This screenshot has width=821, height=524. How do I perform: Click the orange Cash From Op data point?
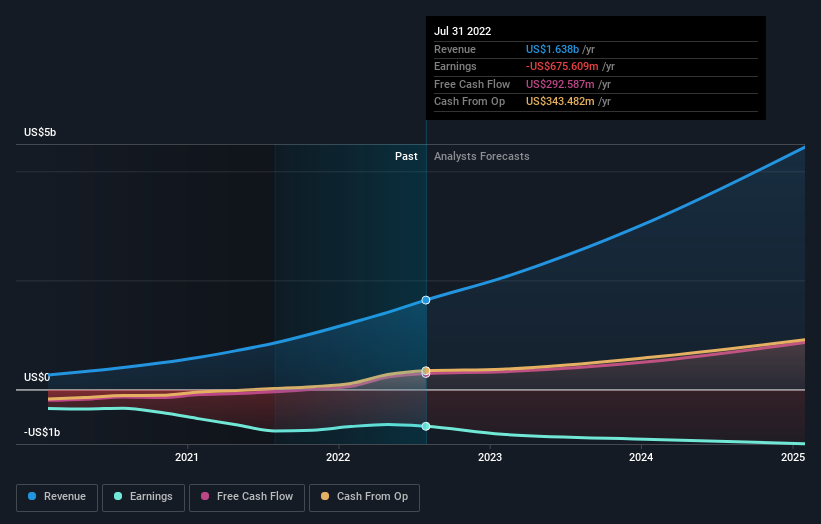tap(426, 370)
